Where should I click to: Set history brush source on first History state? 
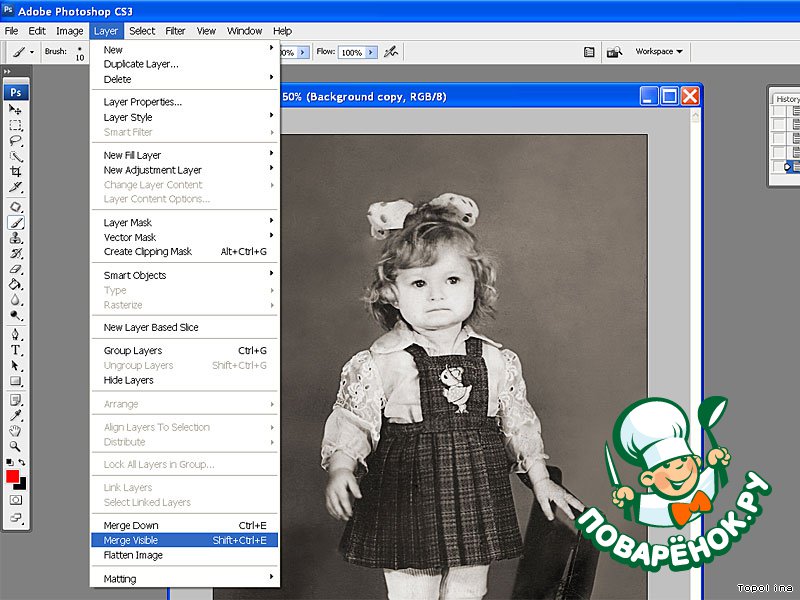[780, 111]
